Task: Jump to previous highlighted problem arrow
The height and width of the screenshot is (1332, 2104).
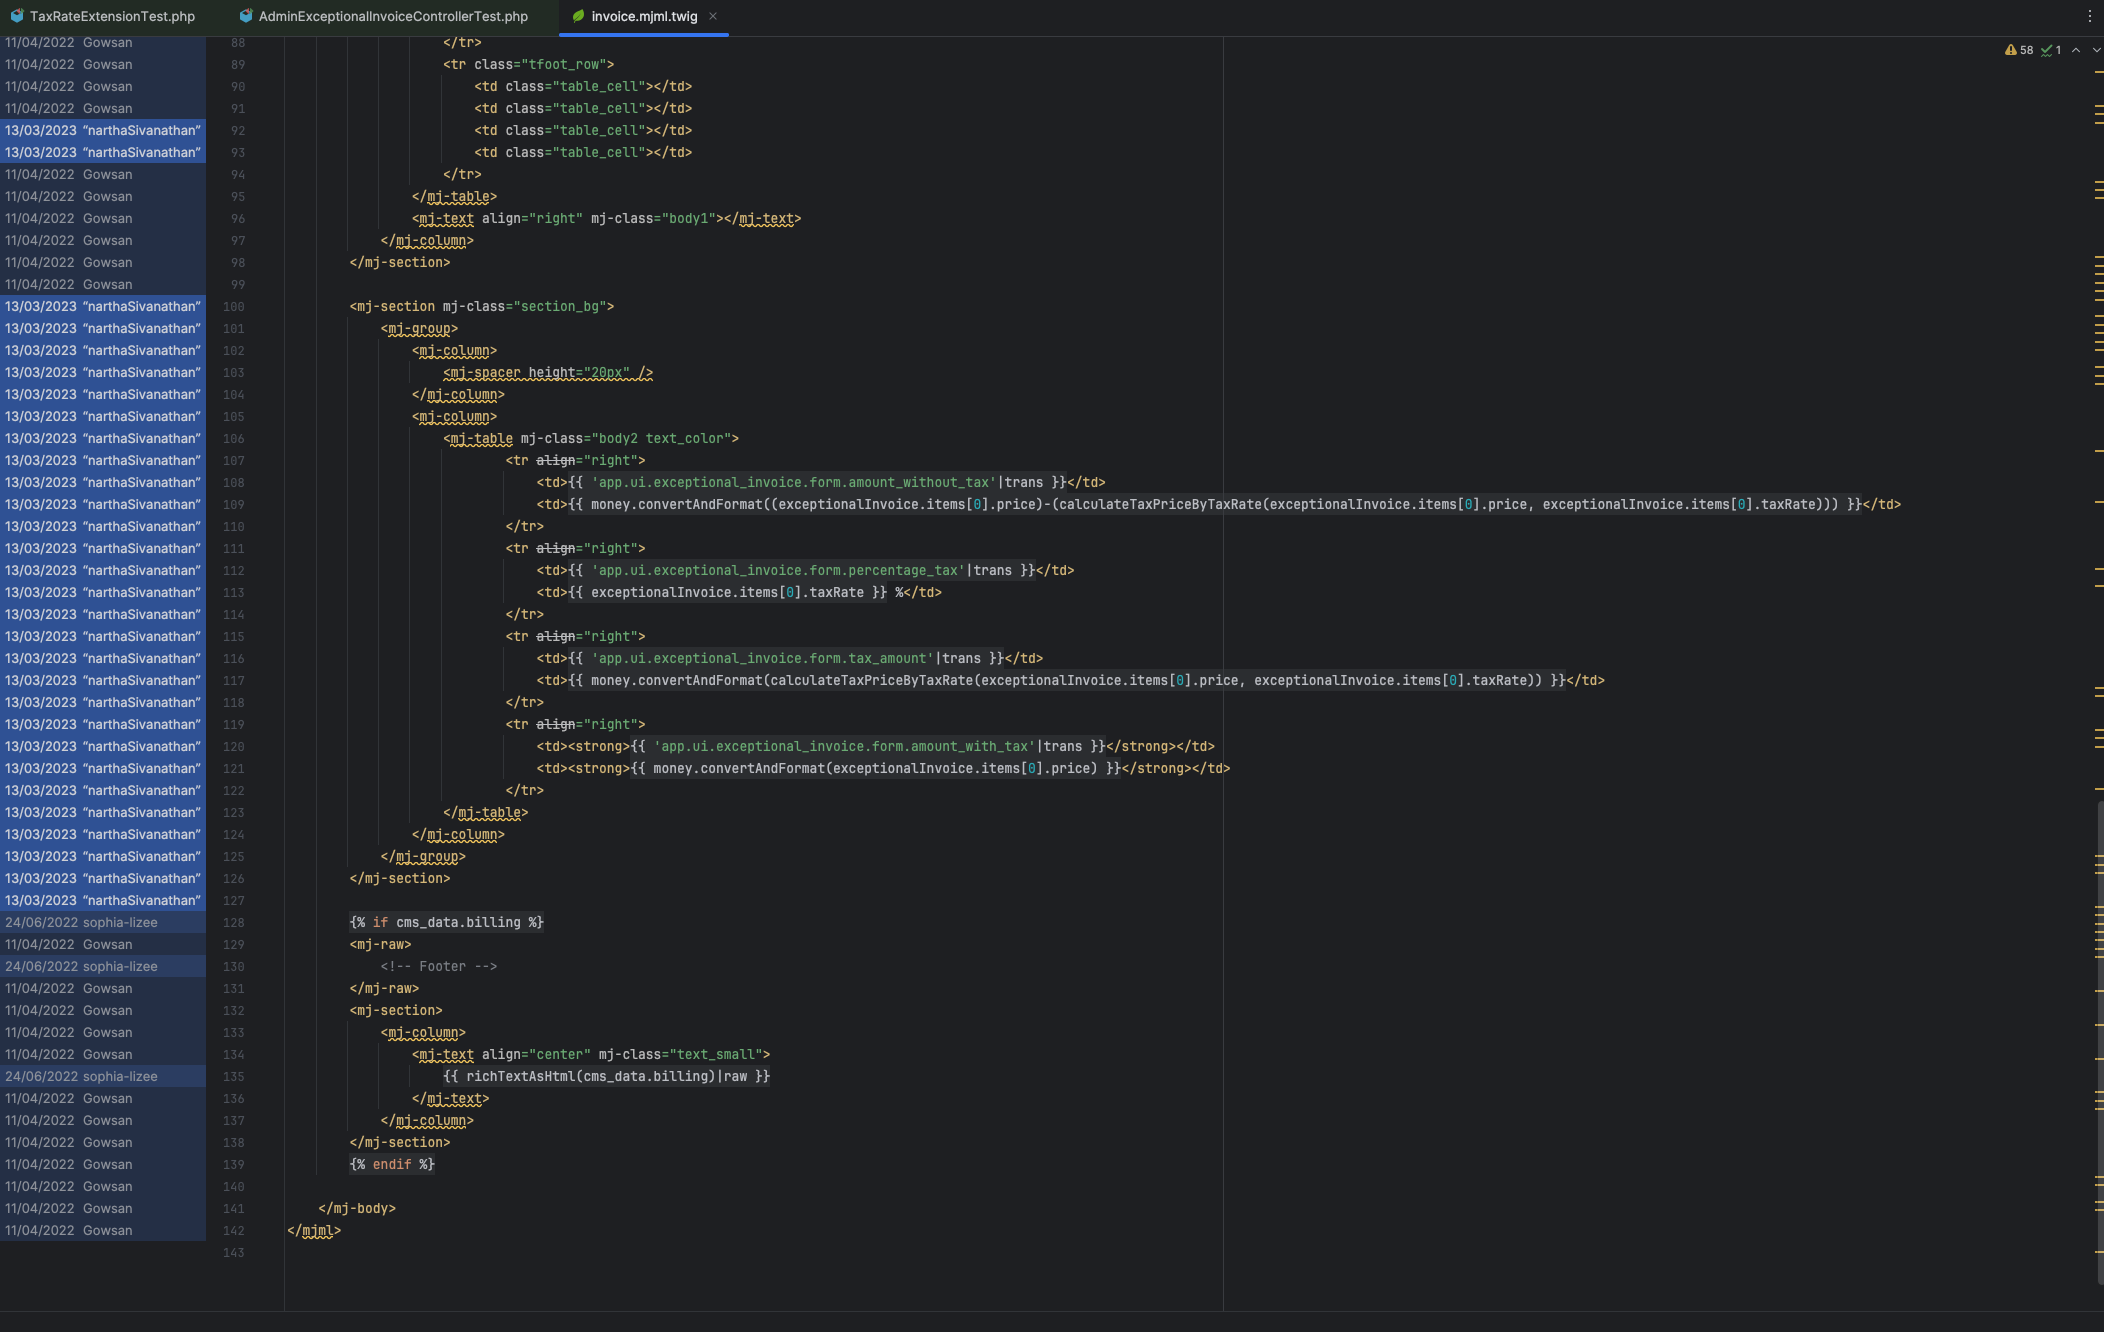Action: coord(2076,50)
